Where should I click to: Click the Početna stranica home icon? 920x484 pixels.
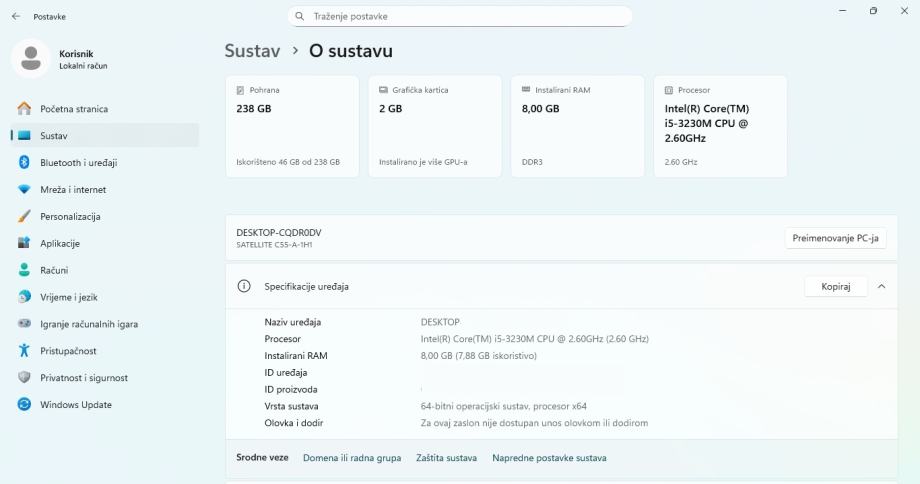24,109
